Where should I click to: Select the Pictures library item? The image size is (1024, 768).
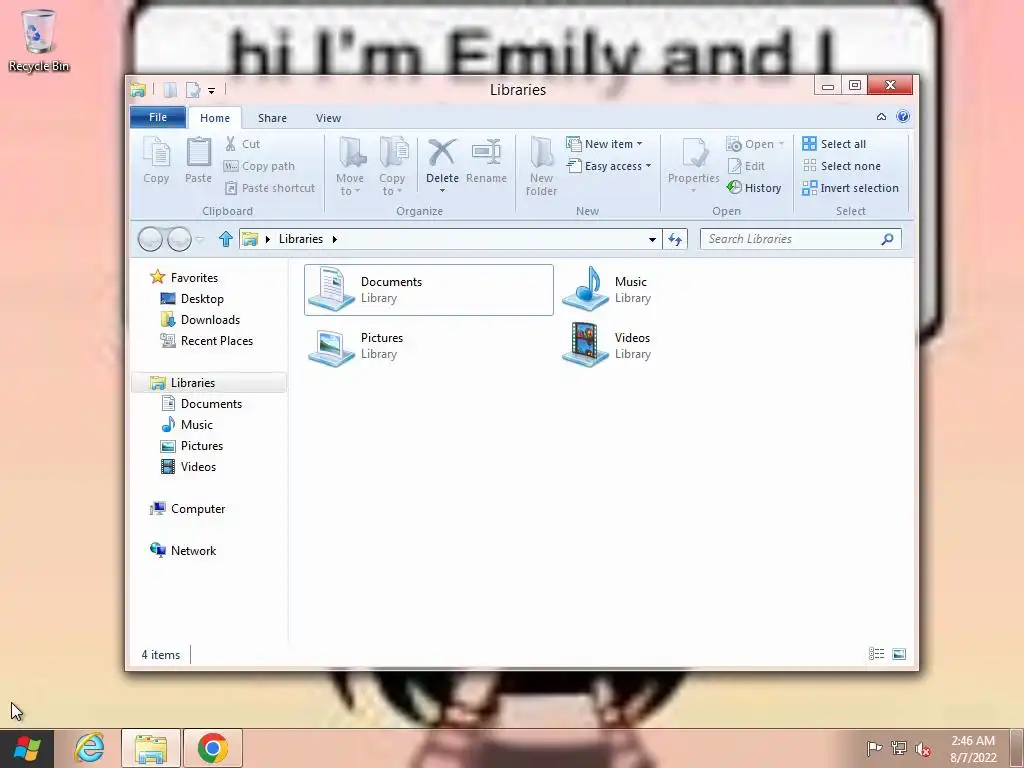(x=356, y=346)
